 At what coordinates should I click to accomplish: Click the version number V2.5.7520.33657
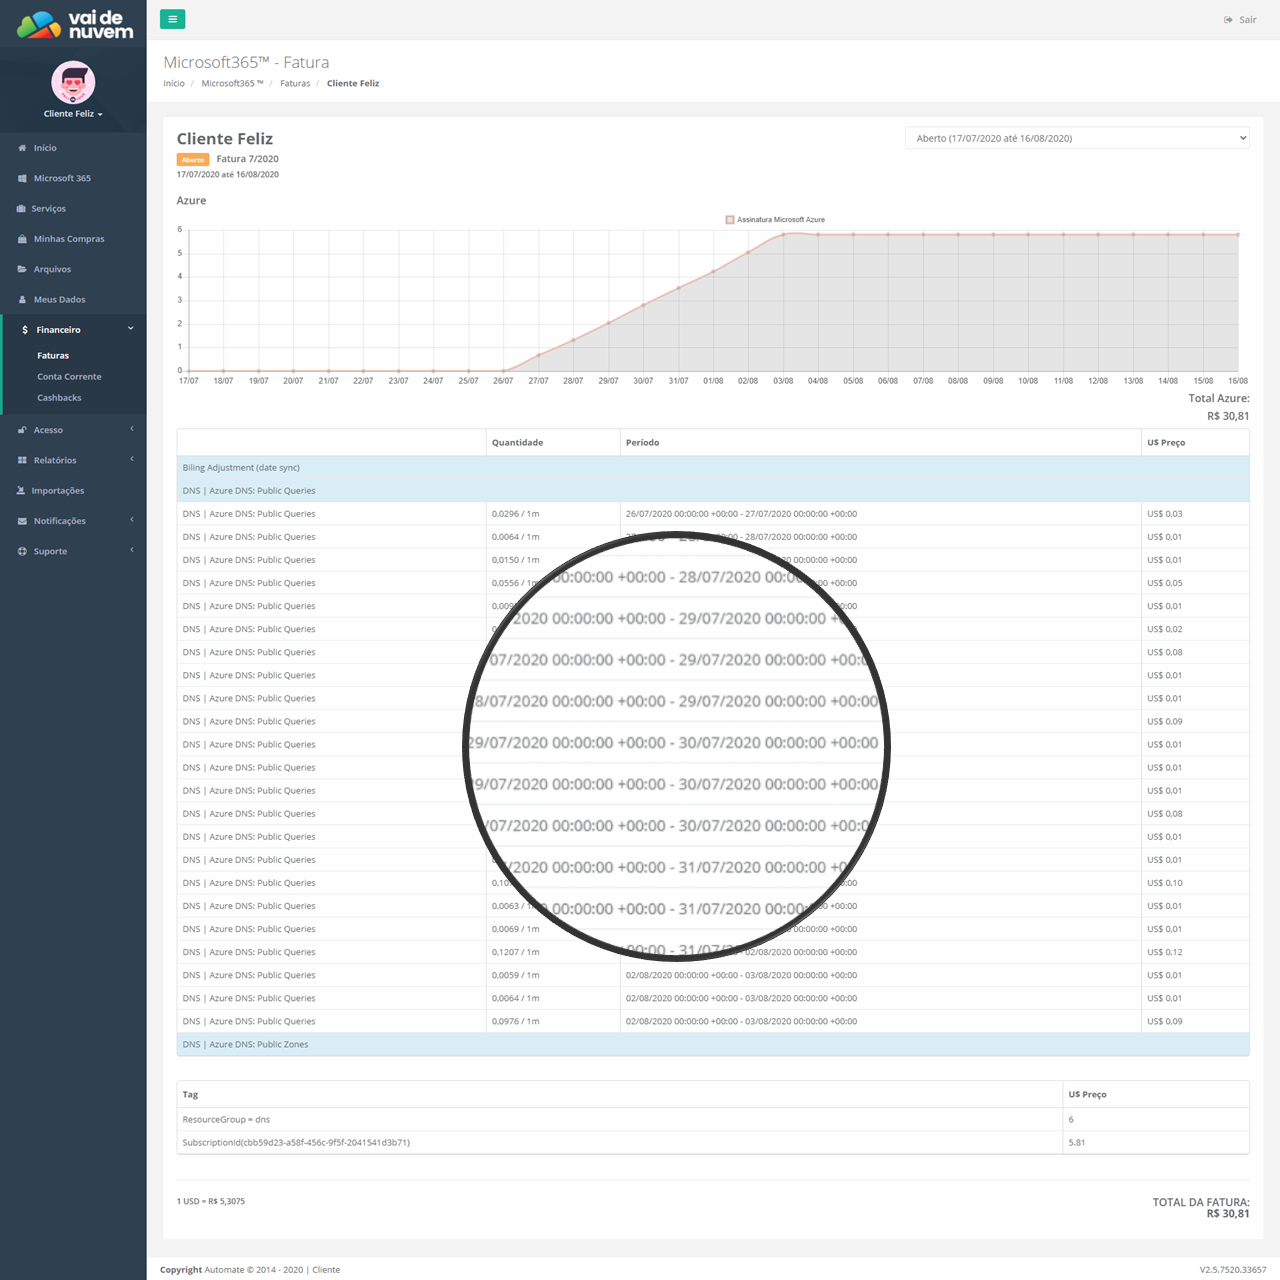coord(1233,1270)
